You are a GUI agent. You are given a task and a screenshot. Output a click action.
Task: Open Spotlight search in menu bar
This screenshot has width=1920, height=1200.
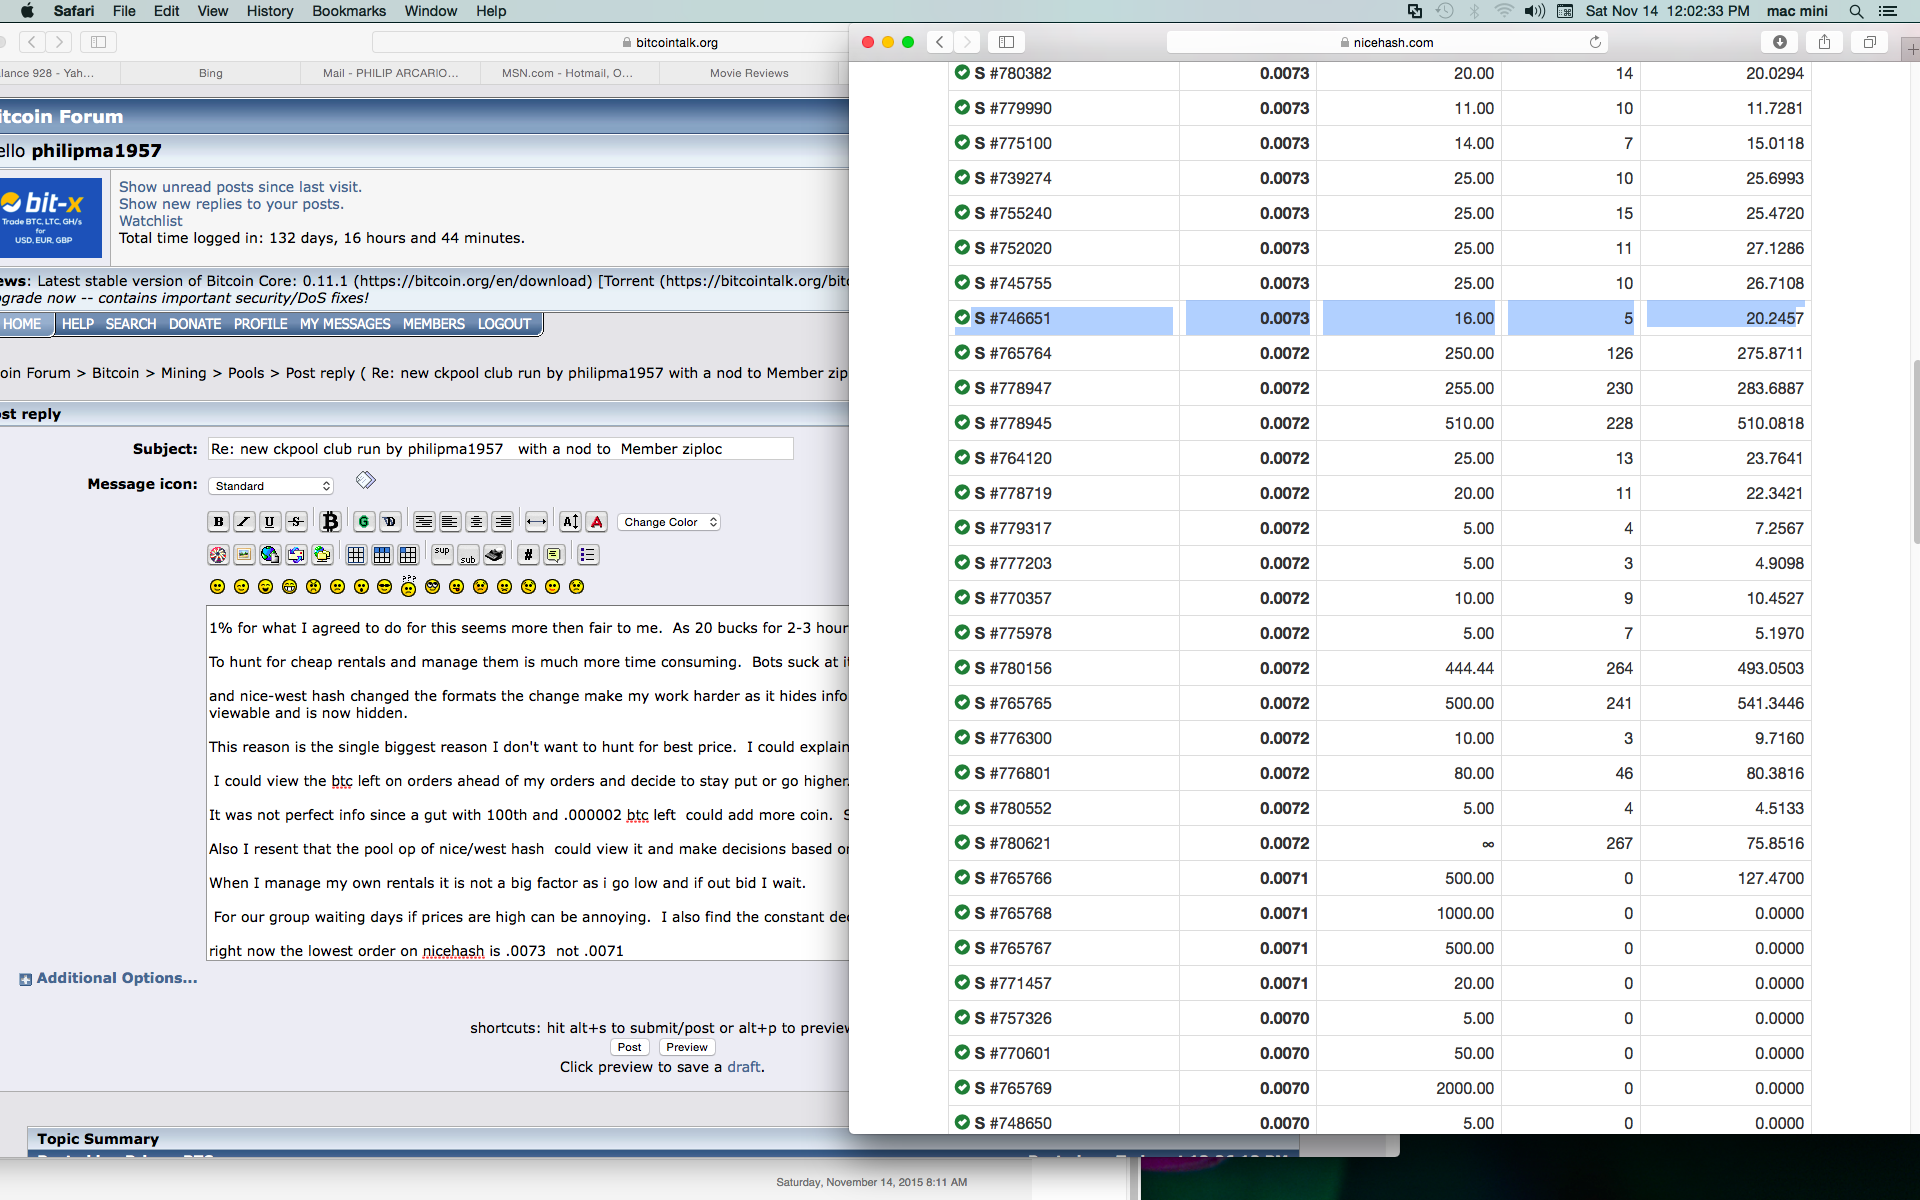(1856, 11)
